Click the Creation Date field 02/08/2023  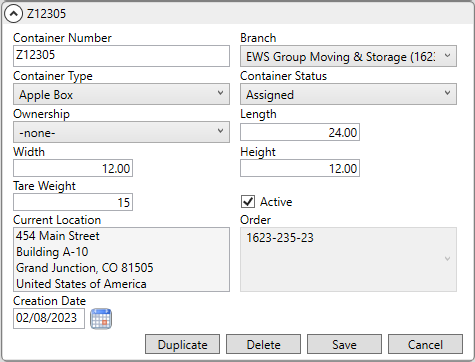click(49, 318)
